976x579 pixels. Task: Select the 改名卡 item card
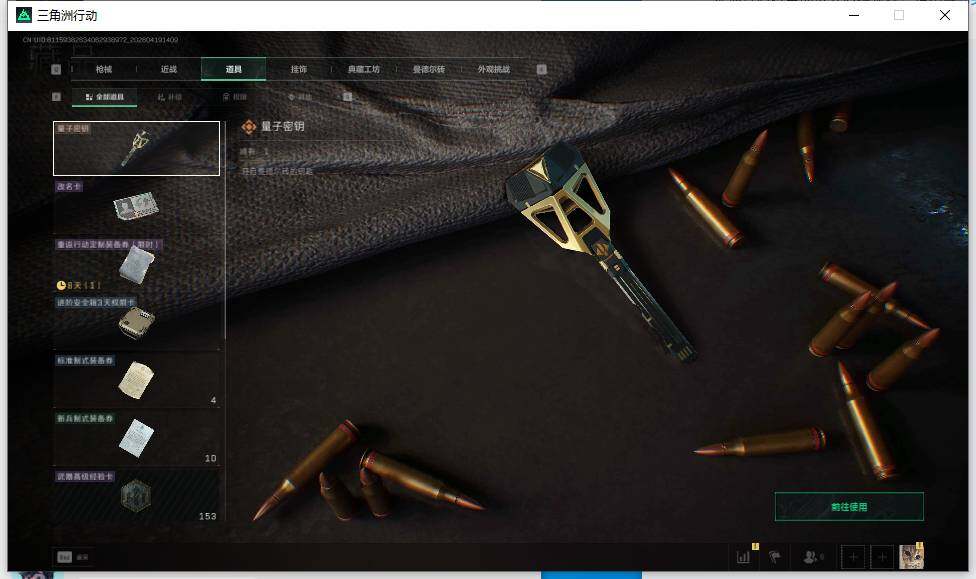(x=136, y=206)
